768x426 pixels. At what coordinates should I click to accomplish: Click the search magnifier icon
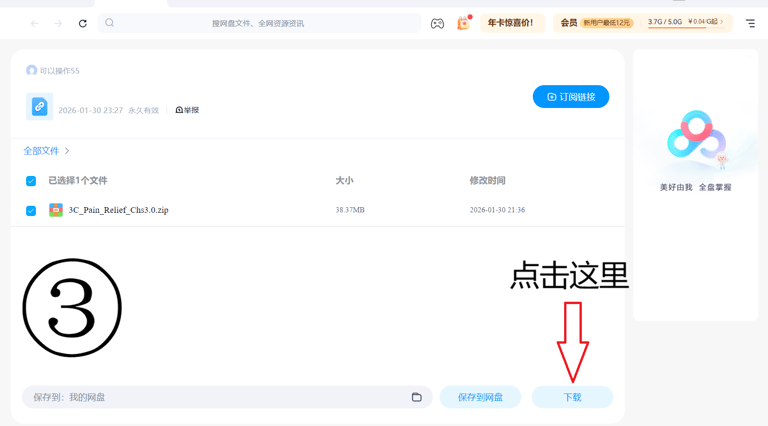(x=109, y=23)
